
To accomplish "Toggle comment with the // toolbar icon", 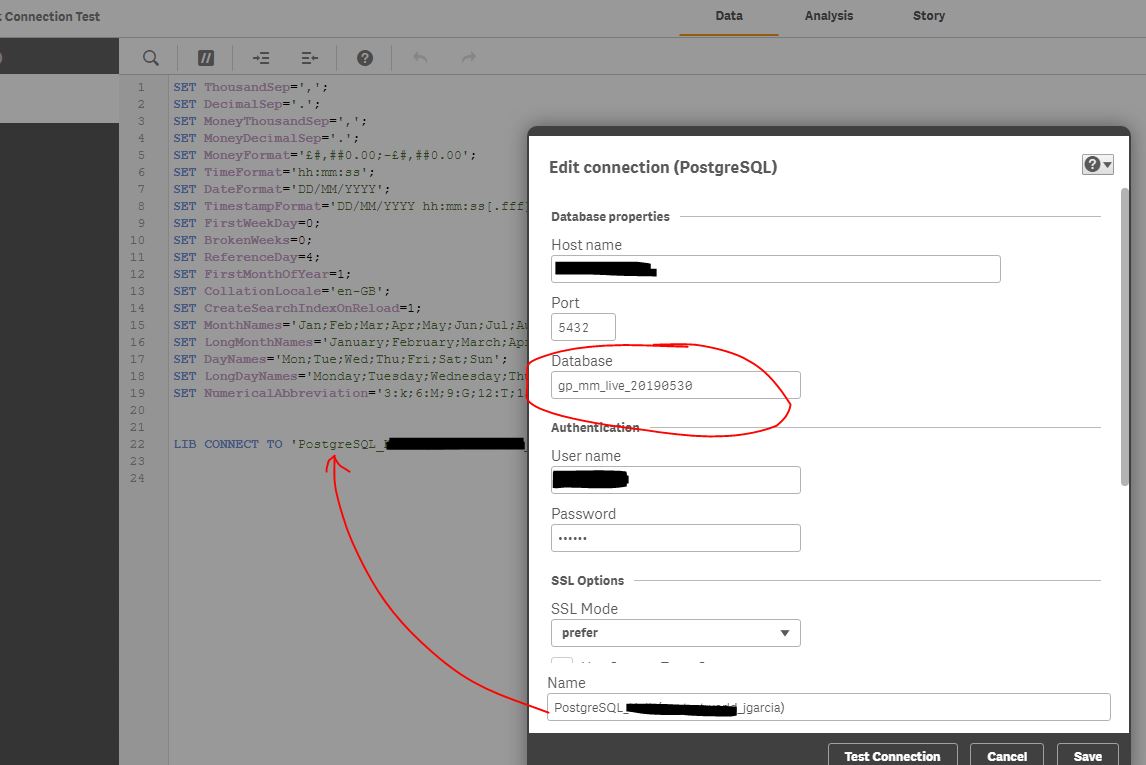I will tap(206, 58).
